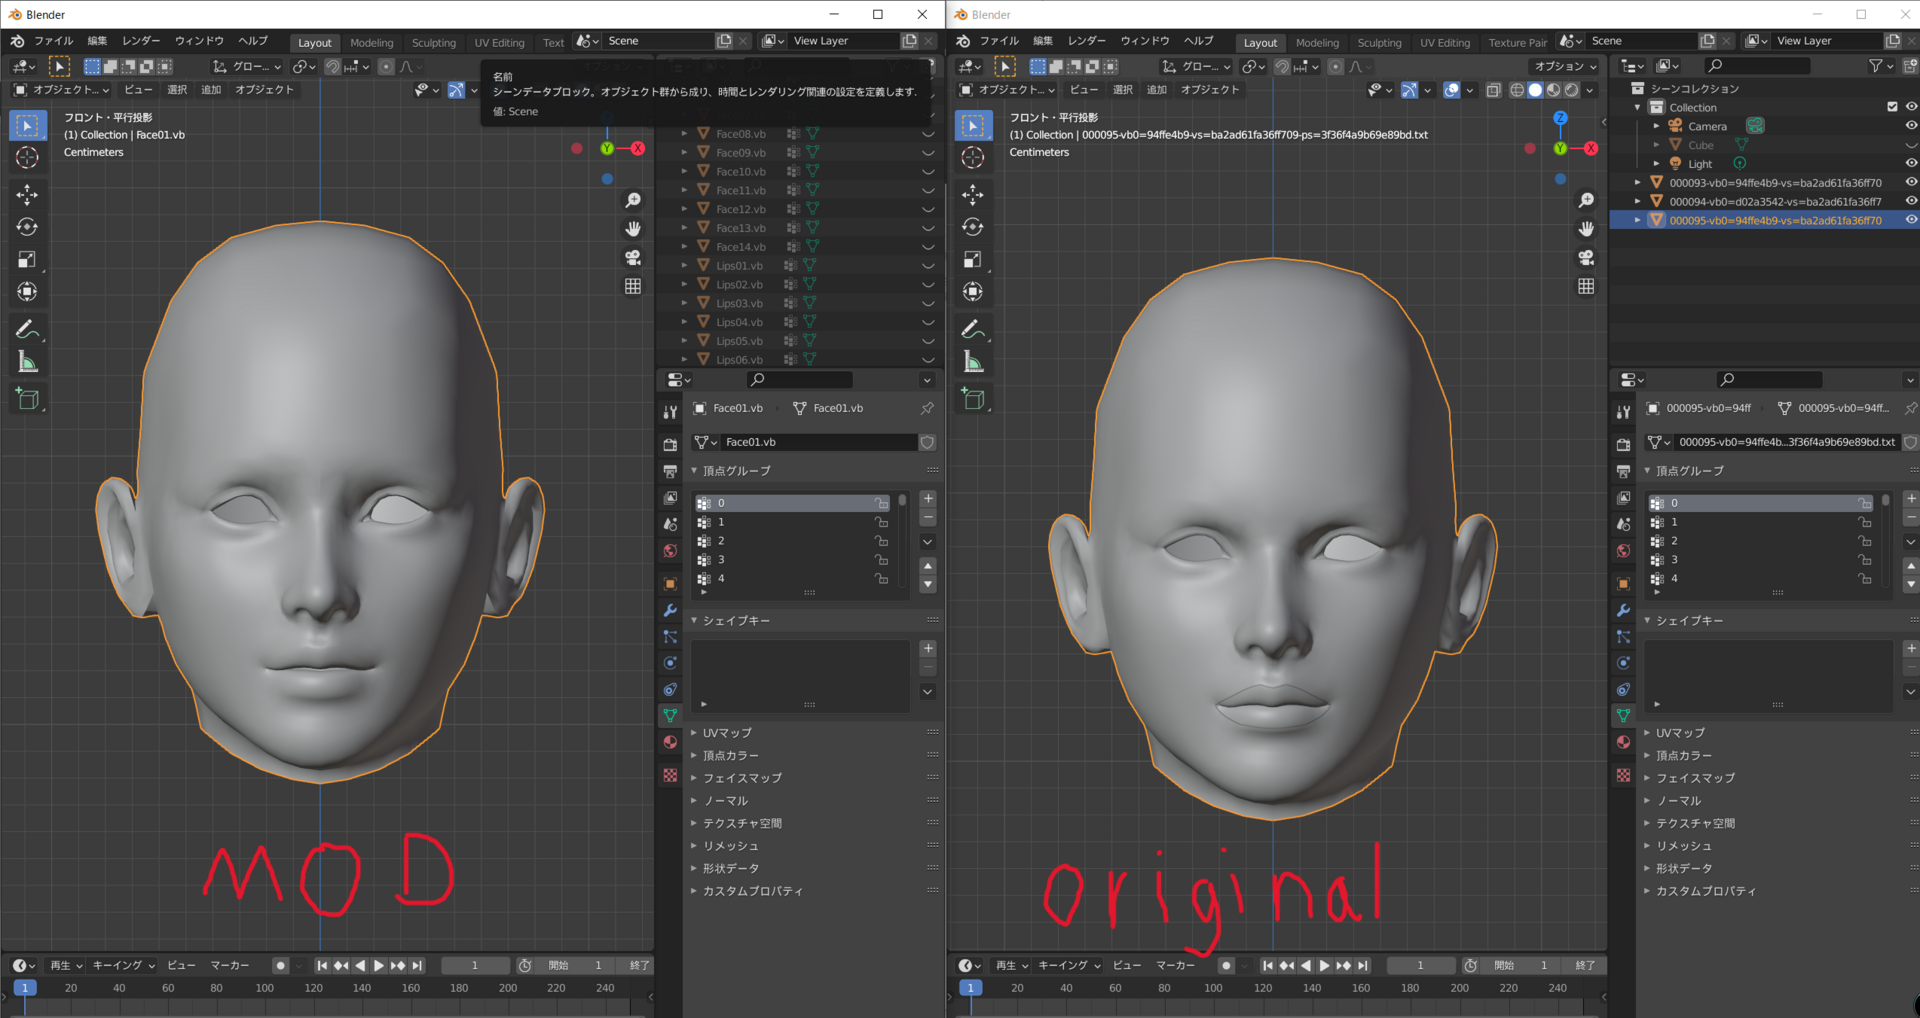Toggle lock on vertex group 2 in left window
1920x1018 pixels.
pos(881,541)
